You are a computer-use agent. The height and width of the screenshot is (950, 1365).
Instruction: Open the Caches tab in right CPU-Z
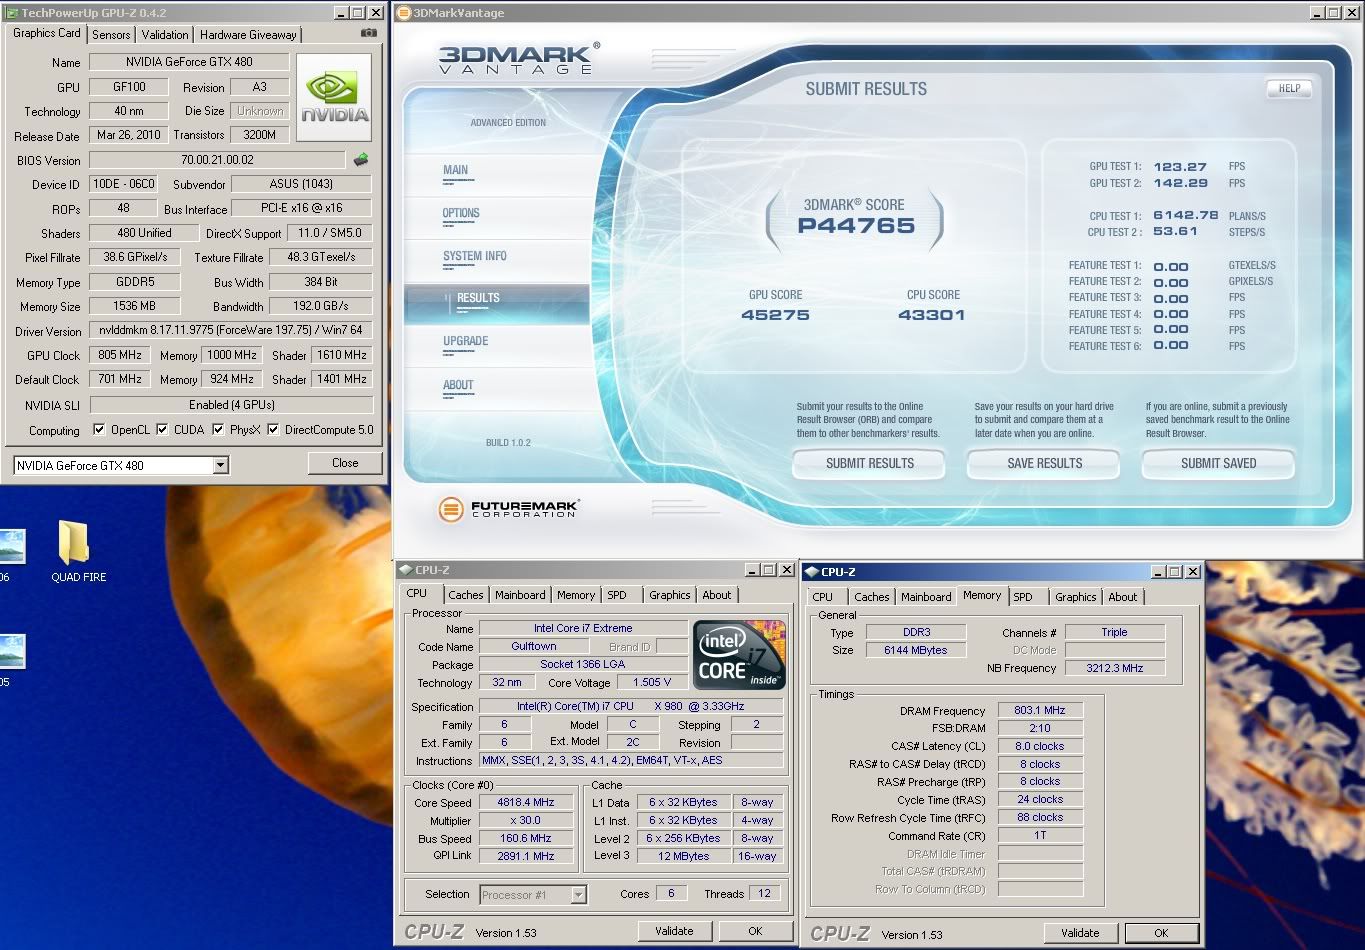click(871, 597)
